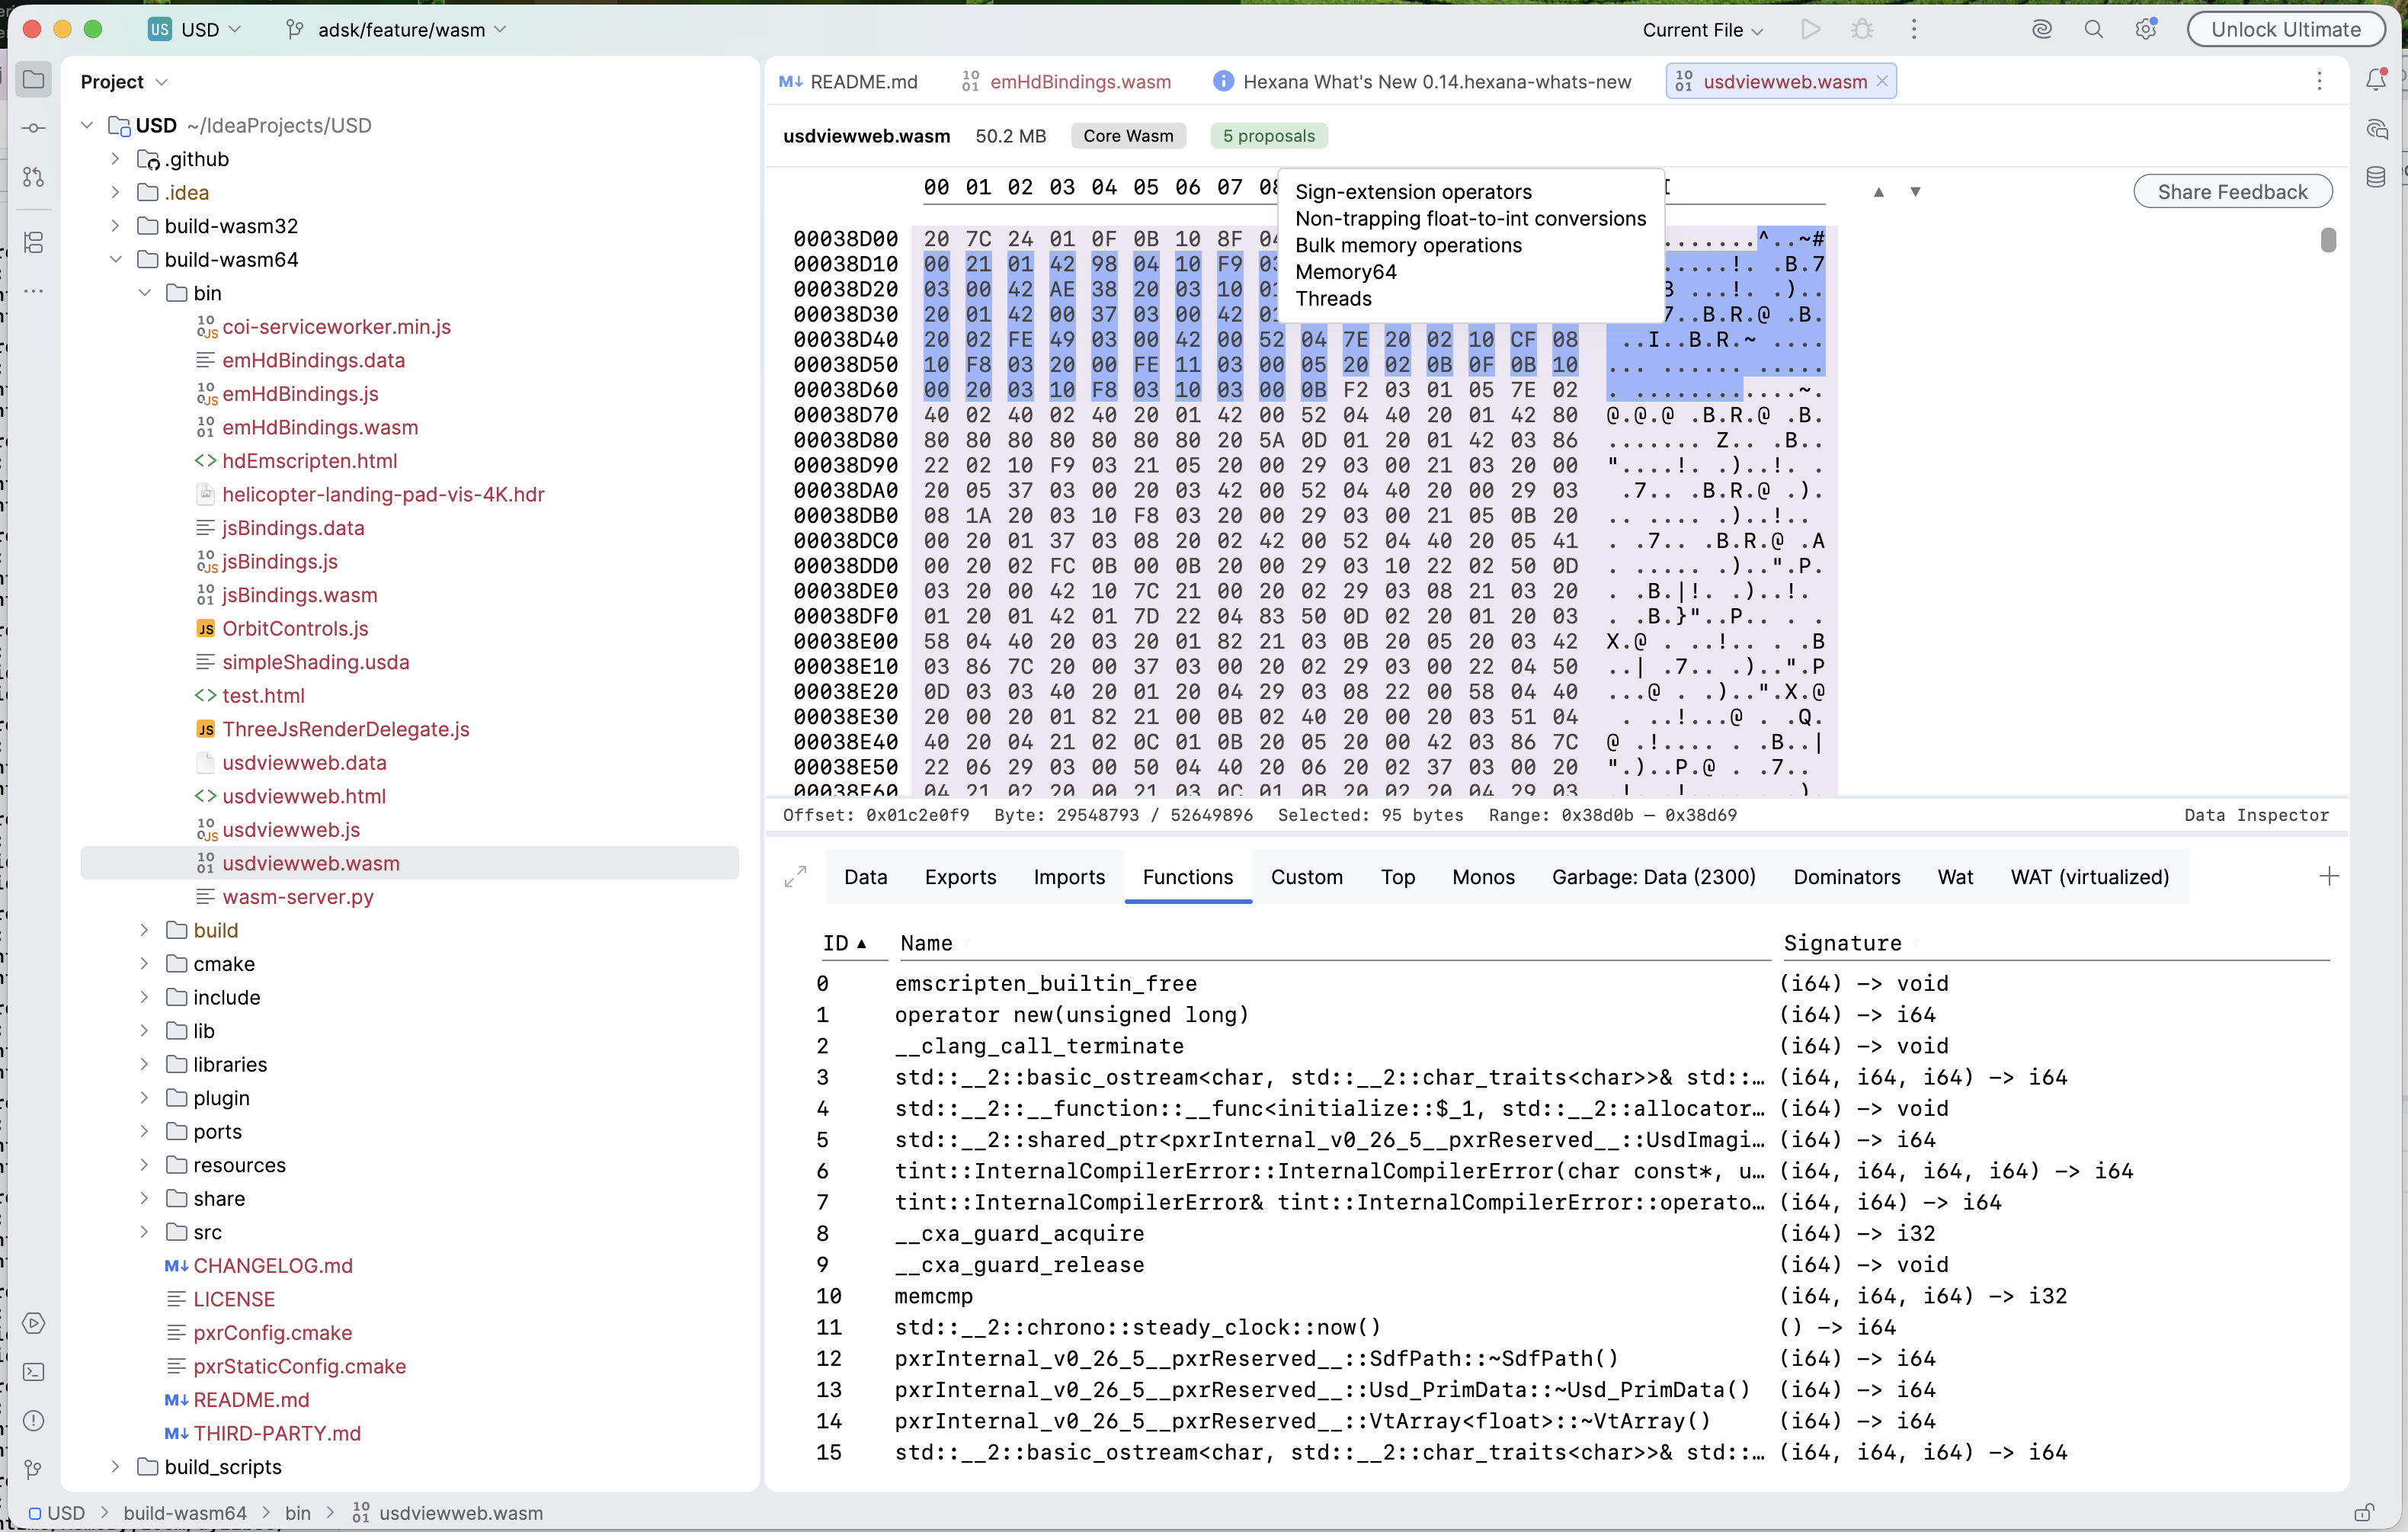Open the AI assistant swirl icon

pos(2042,29)
